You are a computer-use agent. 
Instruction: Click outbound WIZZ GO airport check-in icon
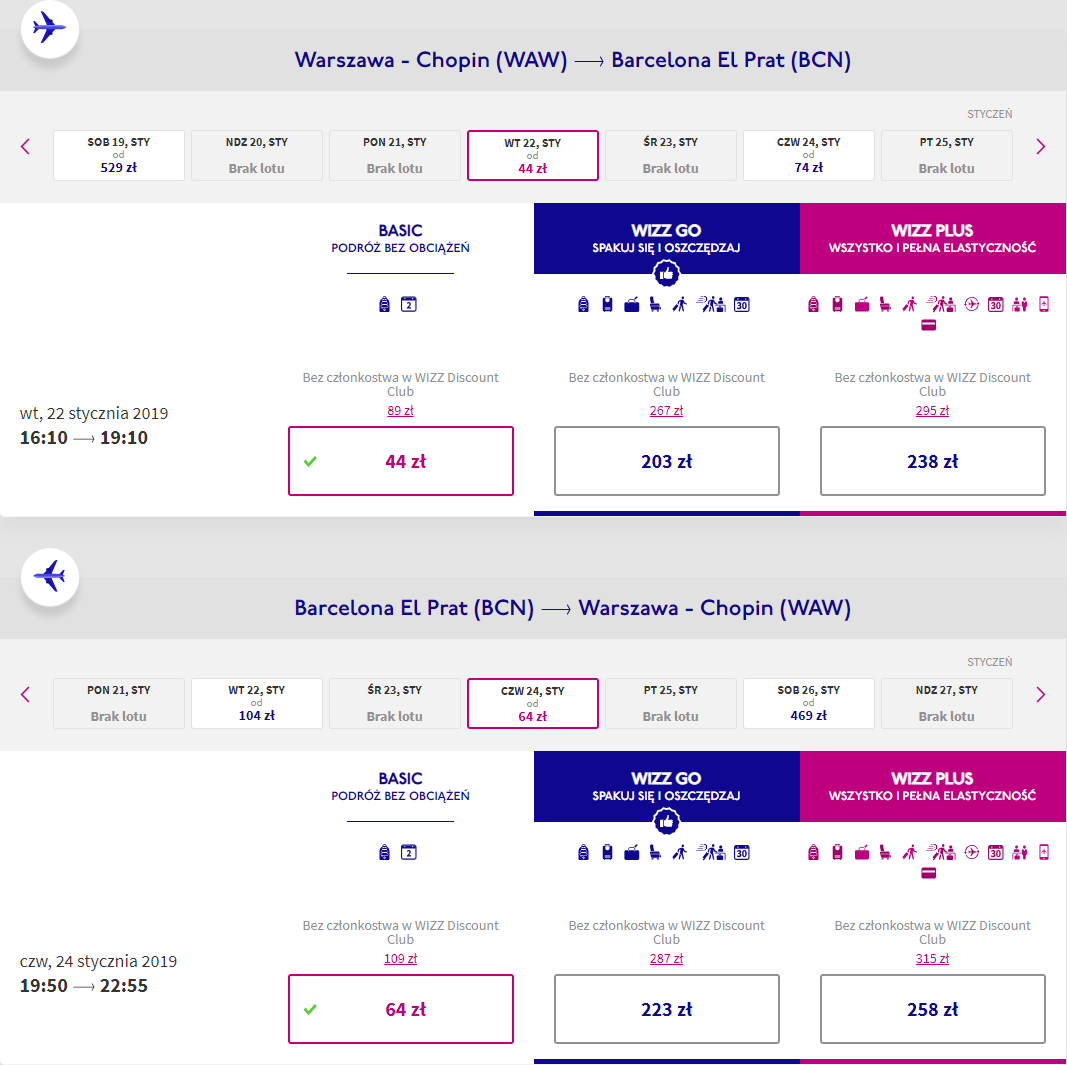pyautogui.click(x=711, y=304)
